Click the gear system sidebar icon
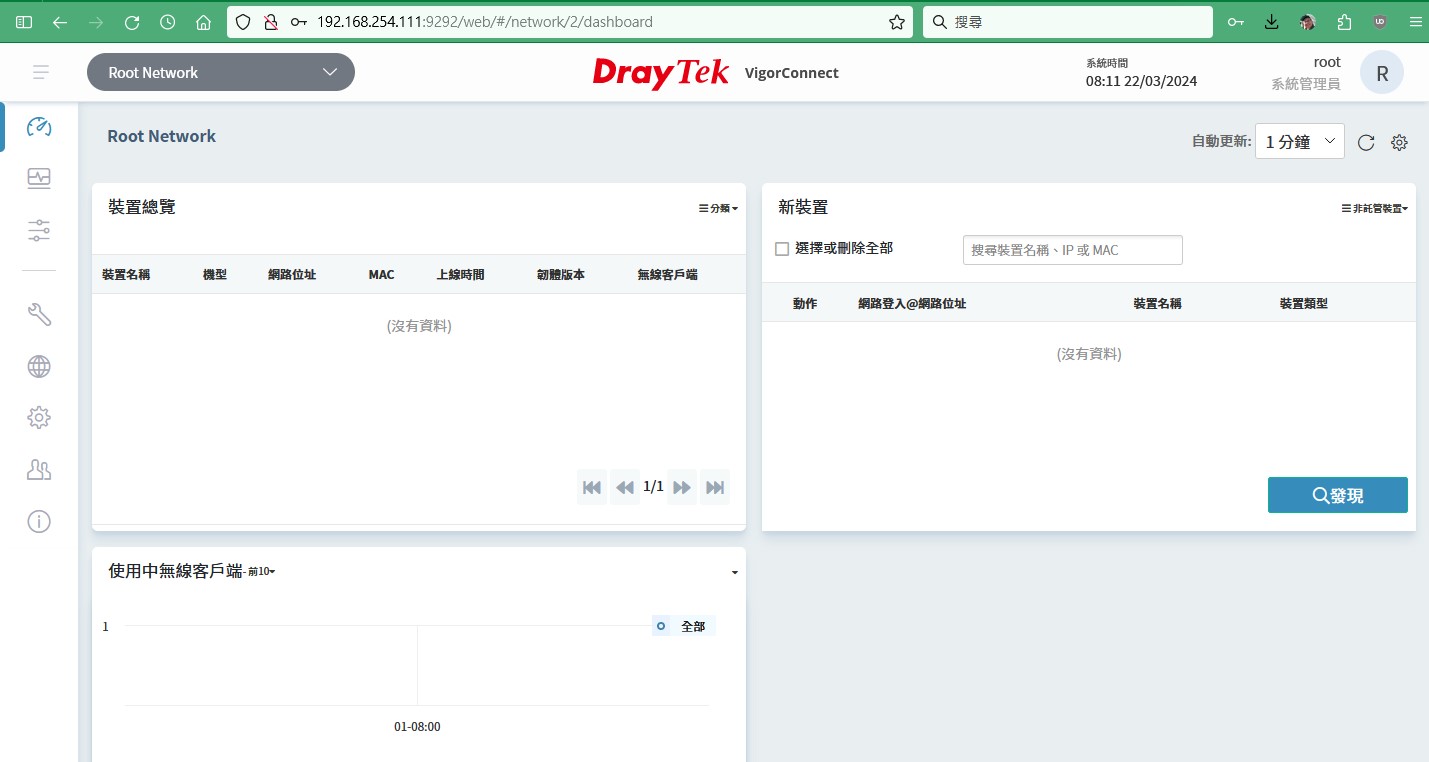This screenshot has height=762, width=1429. pos(39,418)
